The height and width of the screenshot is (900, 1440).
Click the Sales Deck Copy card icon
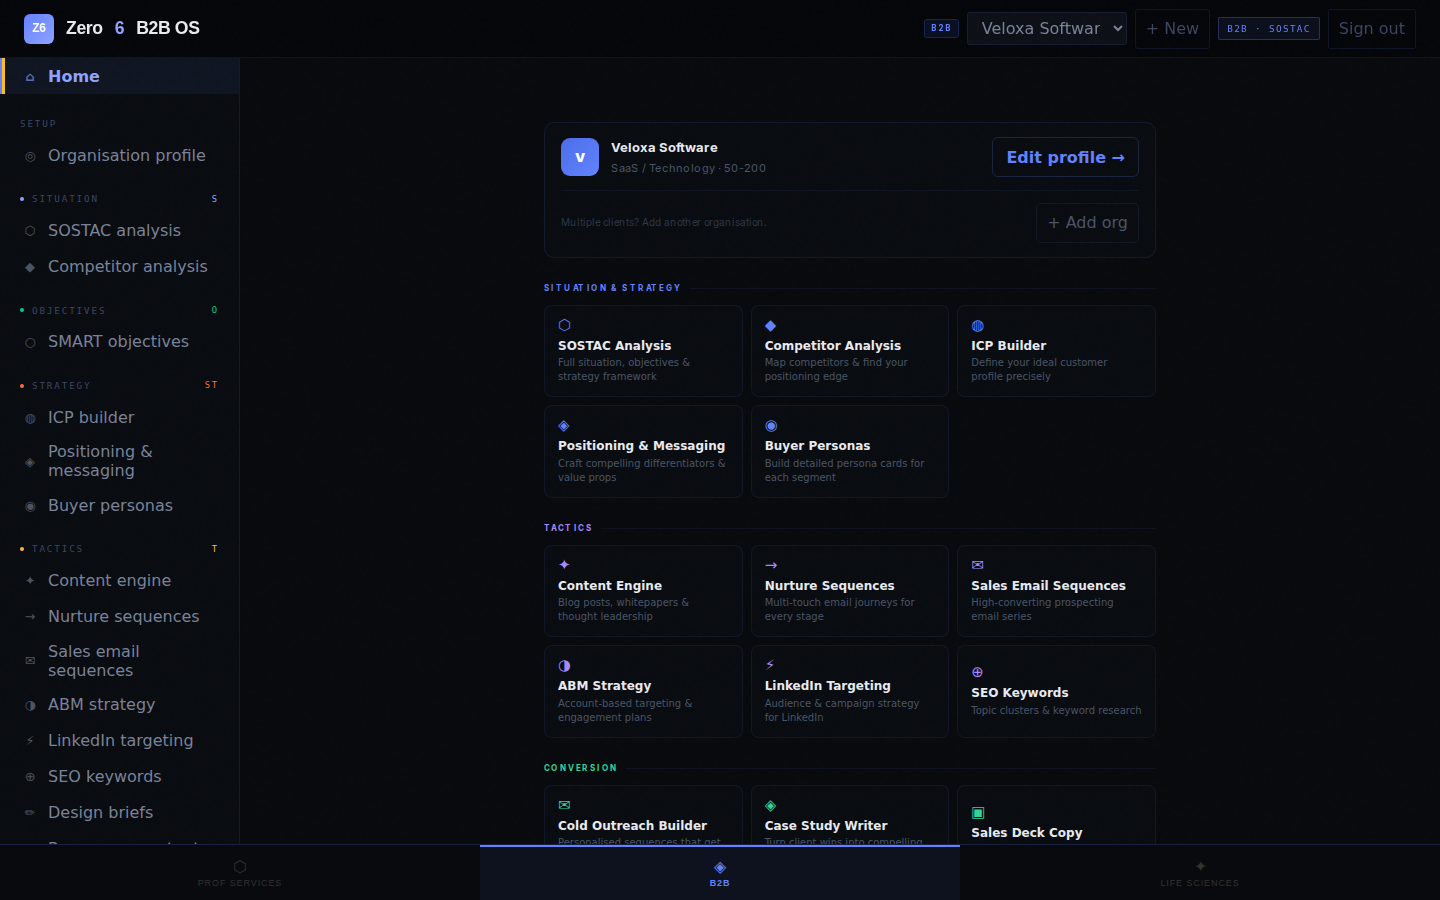point(978,813)
